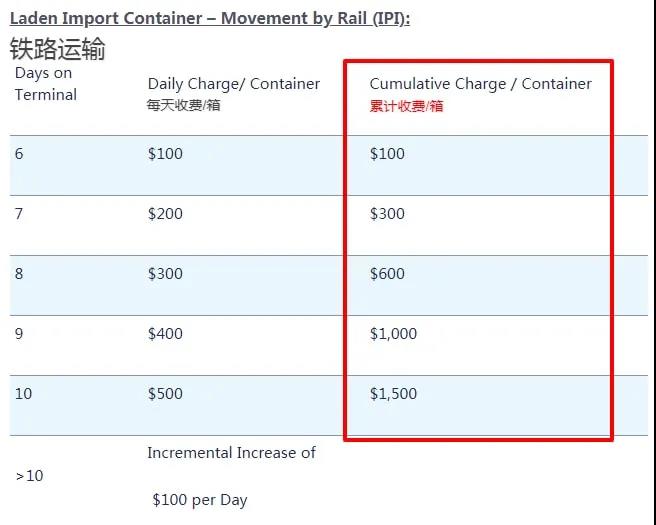Click the Cumulative Charge / Container header
Screen dimensions: 656x525
pos(480,84)
